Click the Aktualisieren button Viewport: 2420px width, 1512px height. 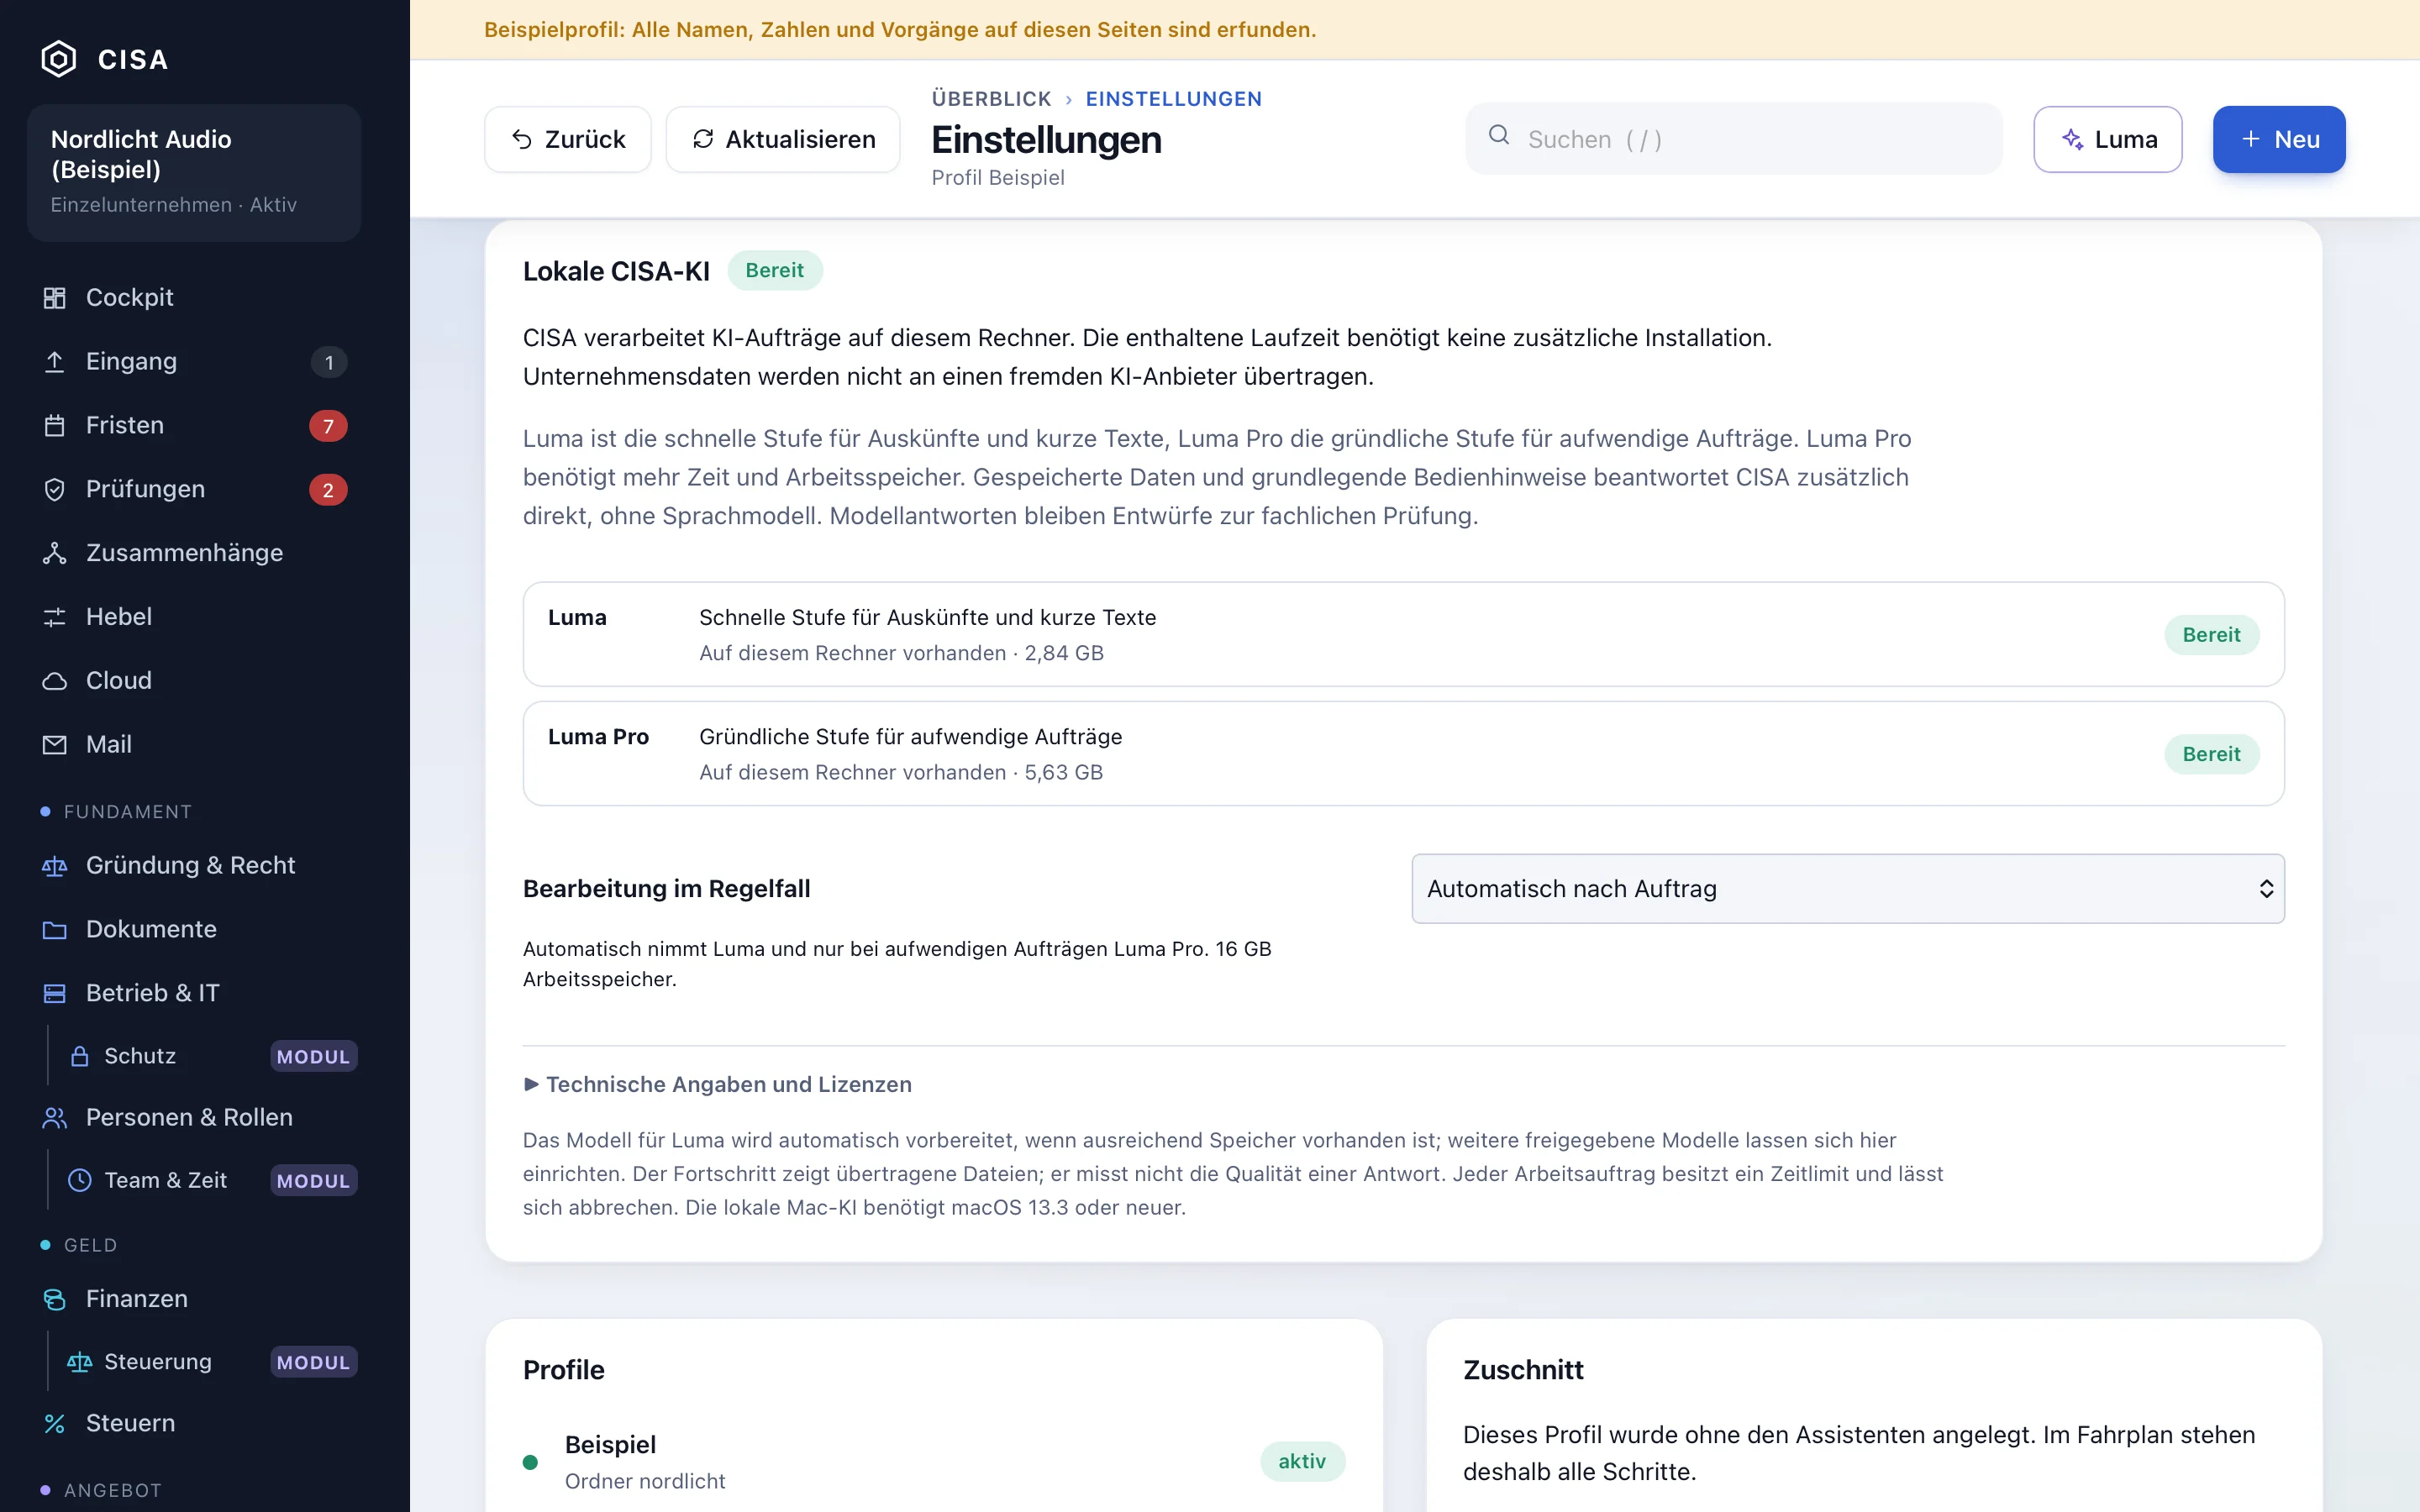point(783,139)
